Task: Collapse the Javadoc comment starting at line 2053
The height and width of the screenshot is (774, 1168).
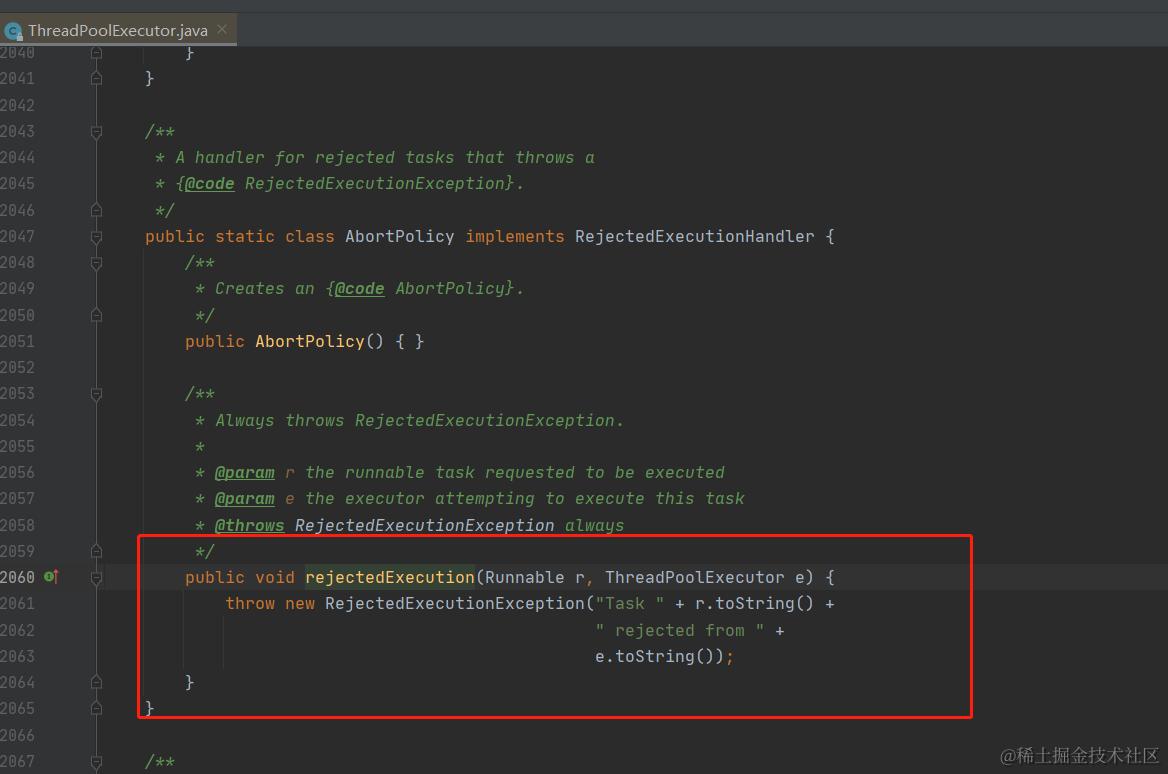Action: [x=96, y=394]
